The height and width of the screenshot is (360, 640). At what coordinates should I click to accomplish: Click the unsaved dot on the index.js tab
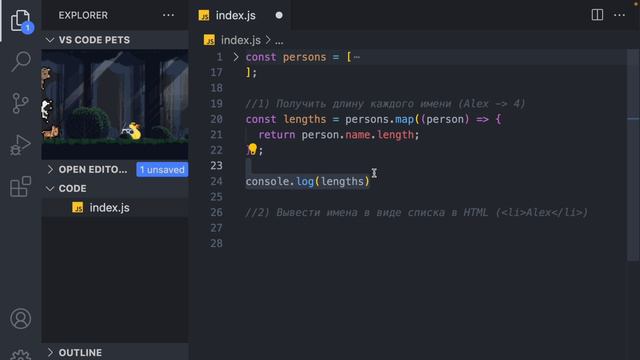(279, 15)
